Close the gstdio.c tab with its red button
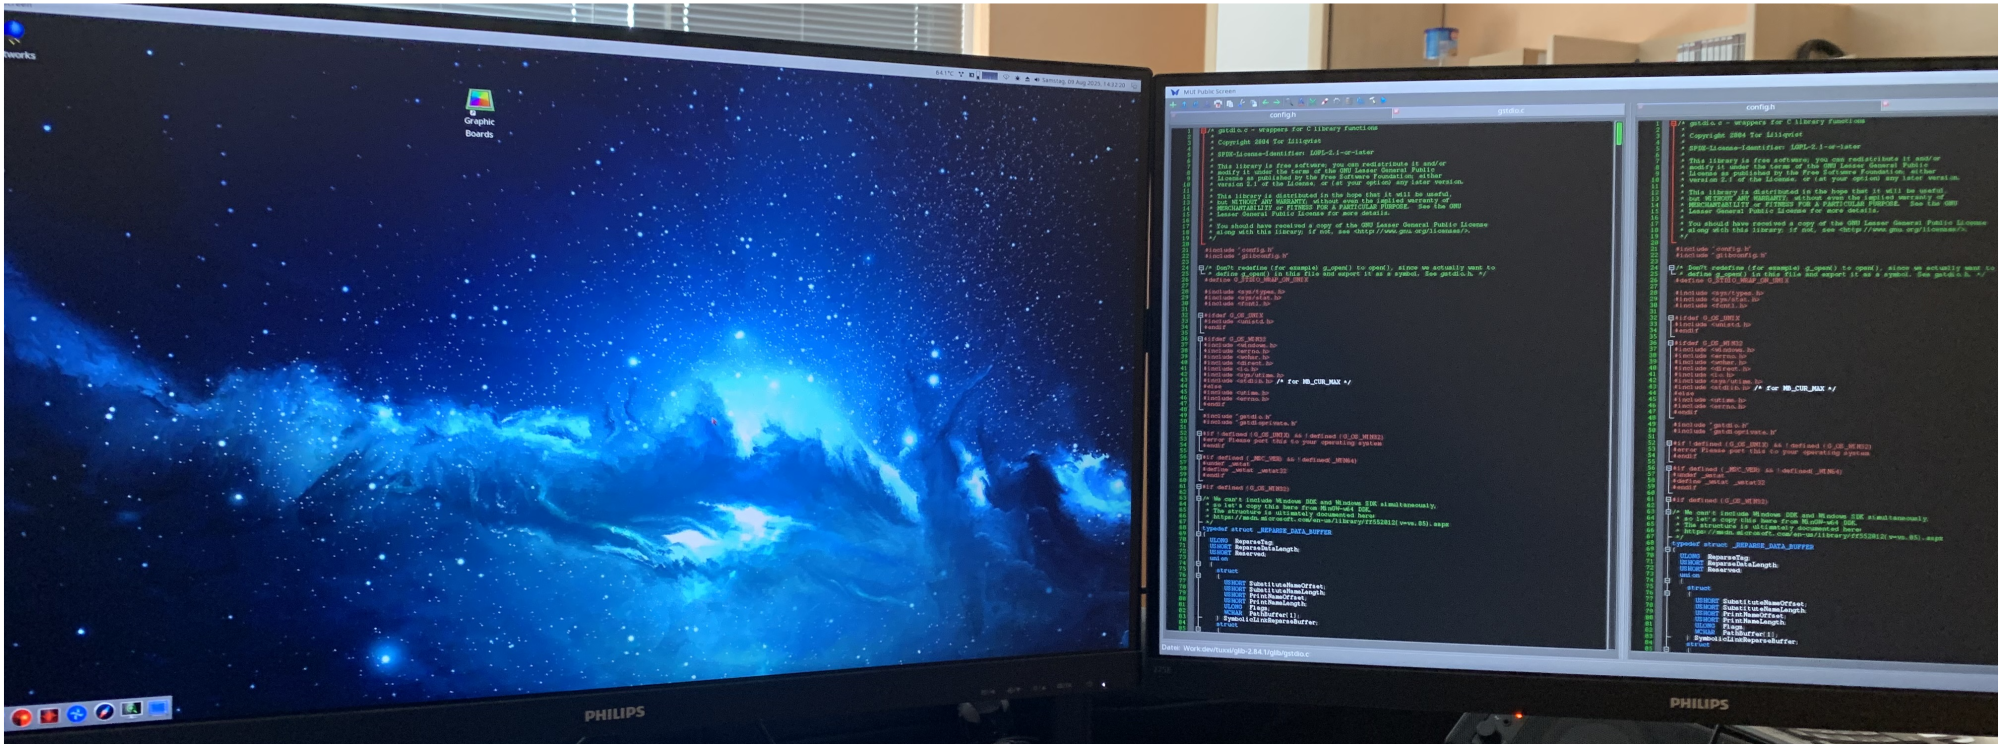 (1396, 111)
